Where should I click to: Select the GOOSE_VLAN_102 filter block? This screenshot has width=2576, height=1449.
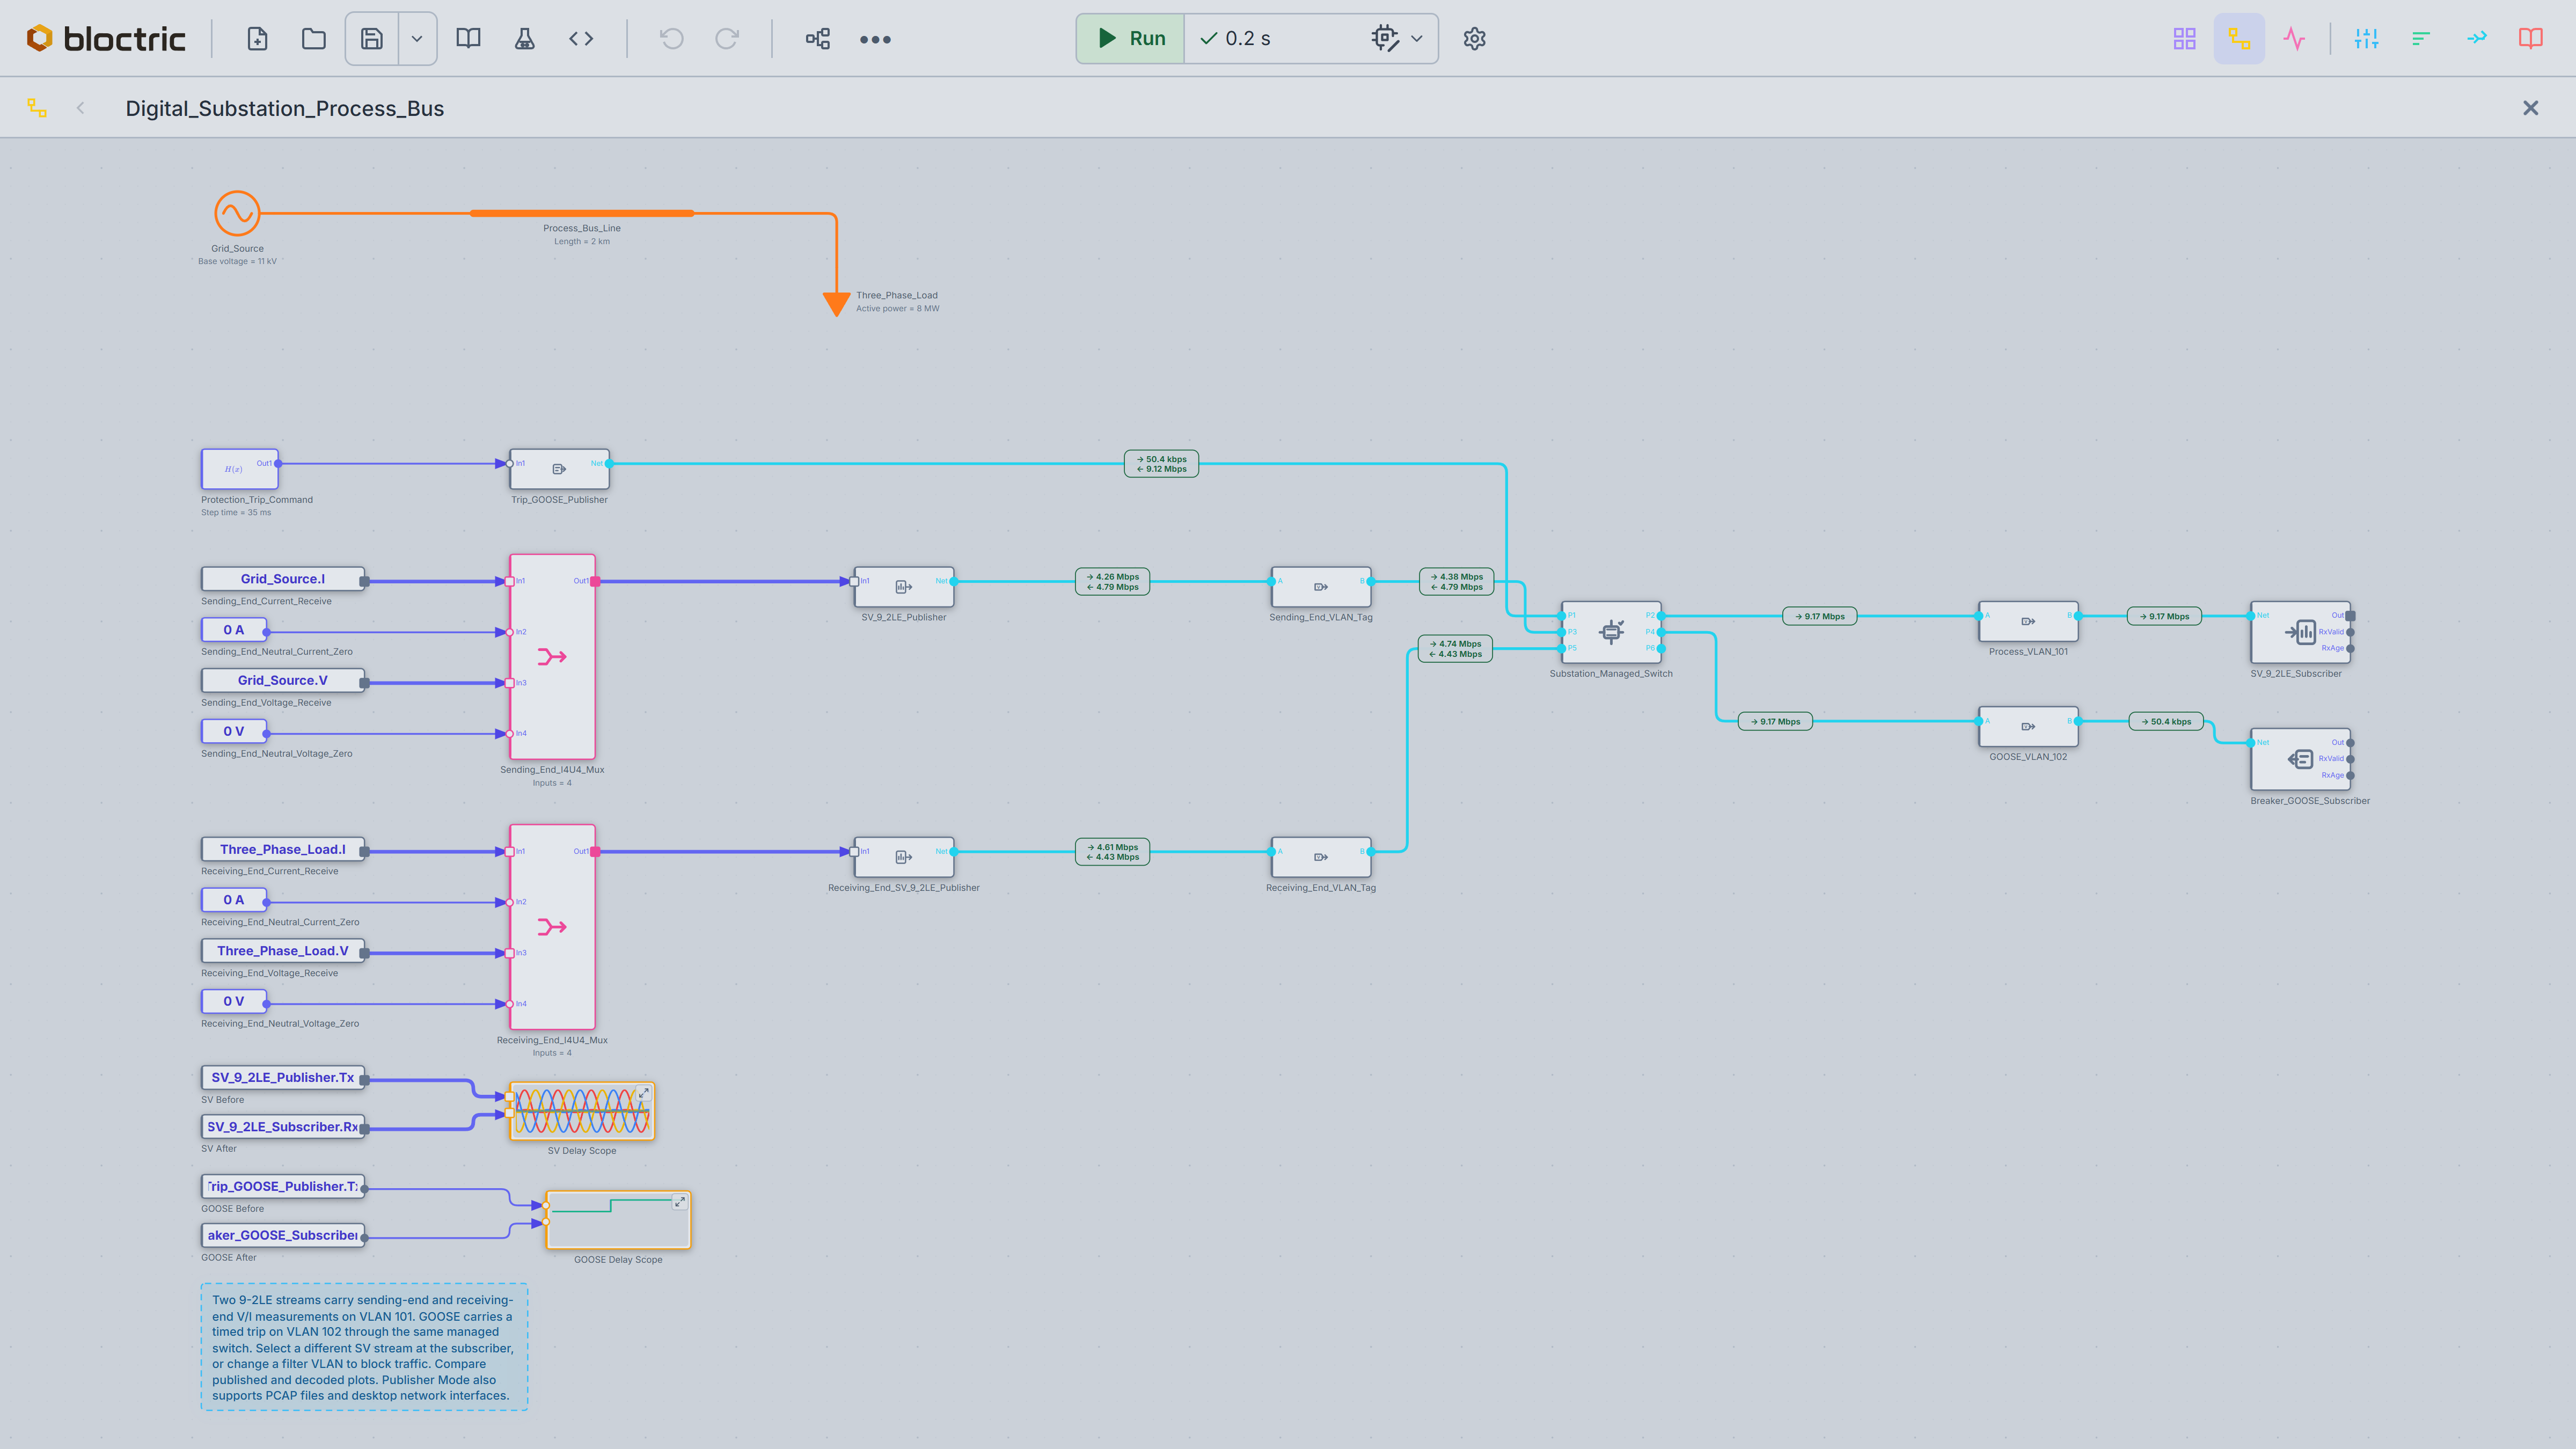coord(2028,727)
